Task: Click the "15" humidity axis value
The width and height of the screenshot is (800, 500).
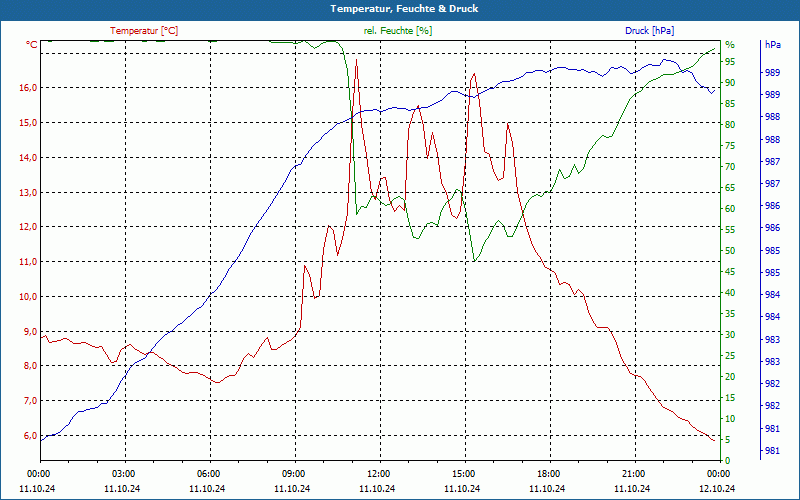Action: point(730,397)
